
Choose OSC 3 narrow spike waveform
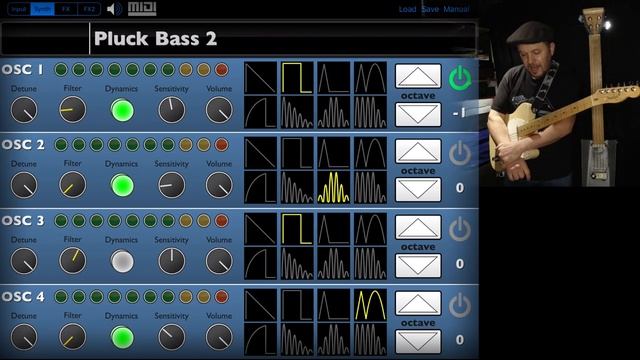(333, 229)
